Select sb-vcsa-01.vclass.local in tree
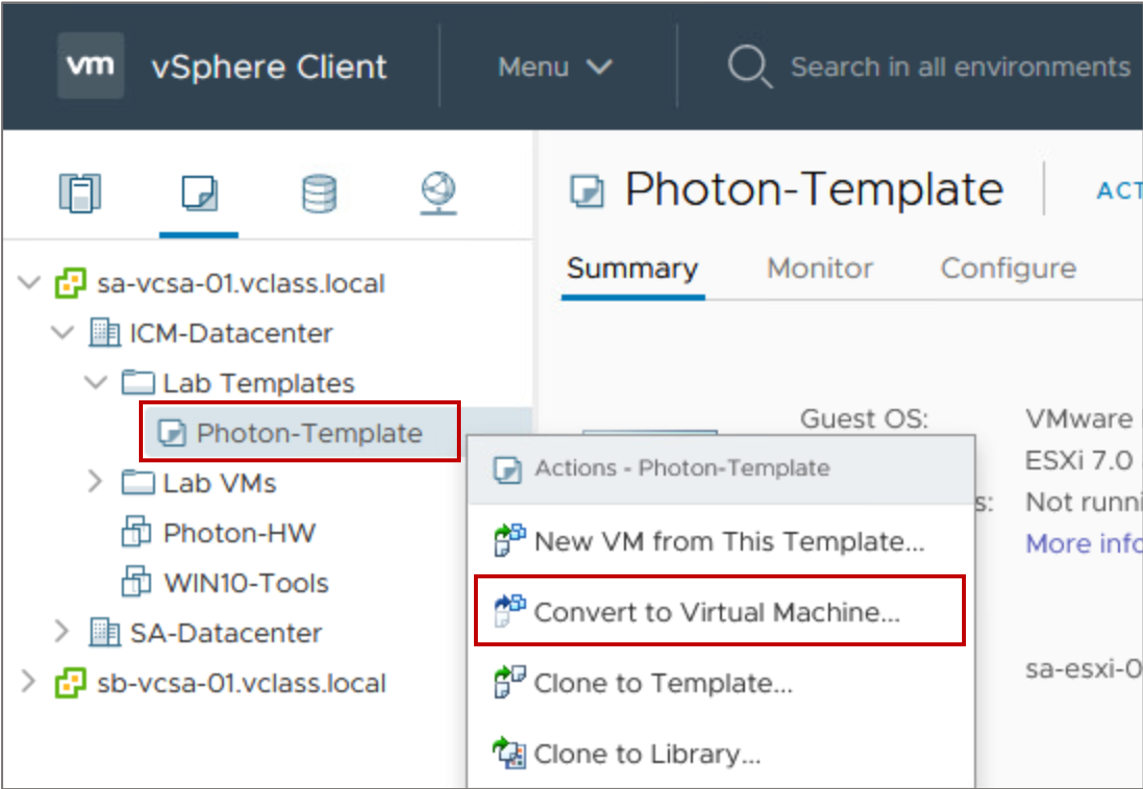The height and width of the screenshot is (789, 1143). coord(241,683)
